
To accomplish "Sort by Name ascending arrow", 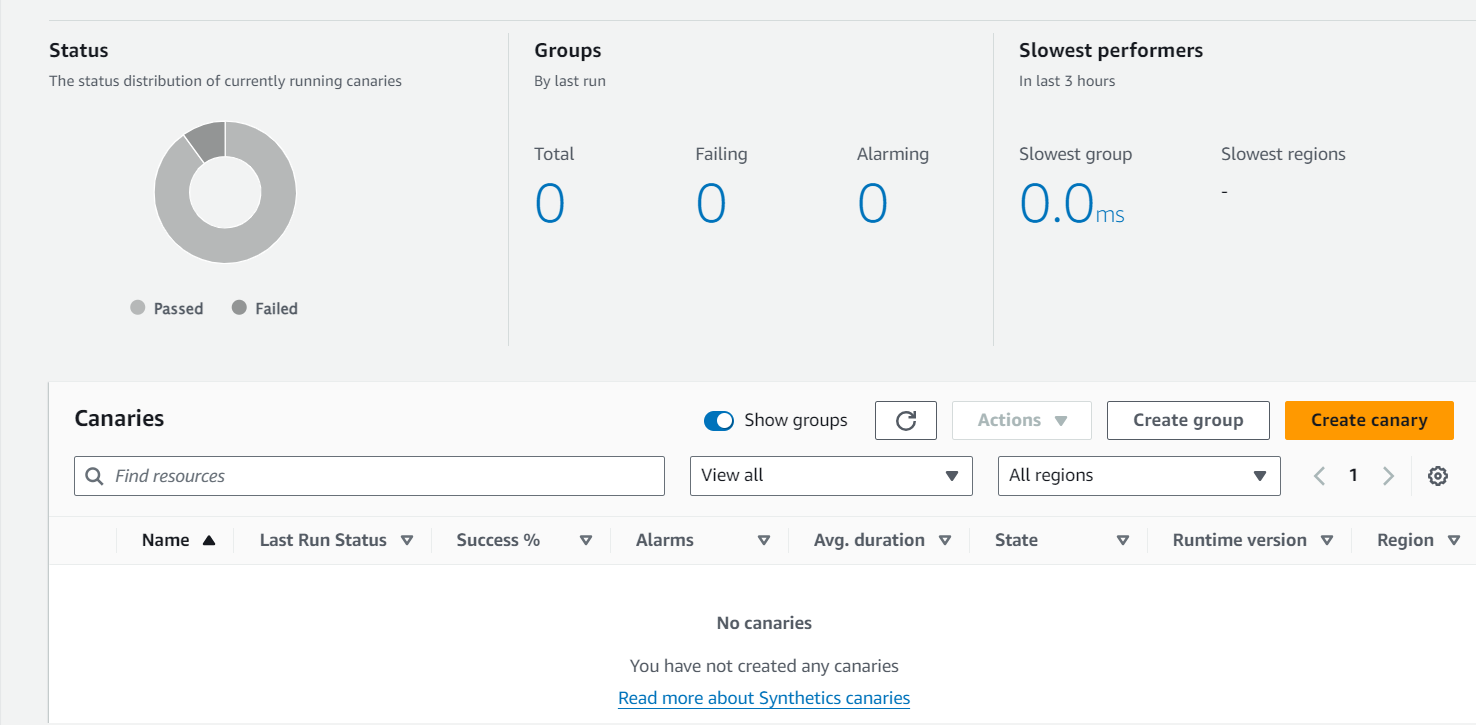I will [209, 540].
